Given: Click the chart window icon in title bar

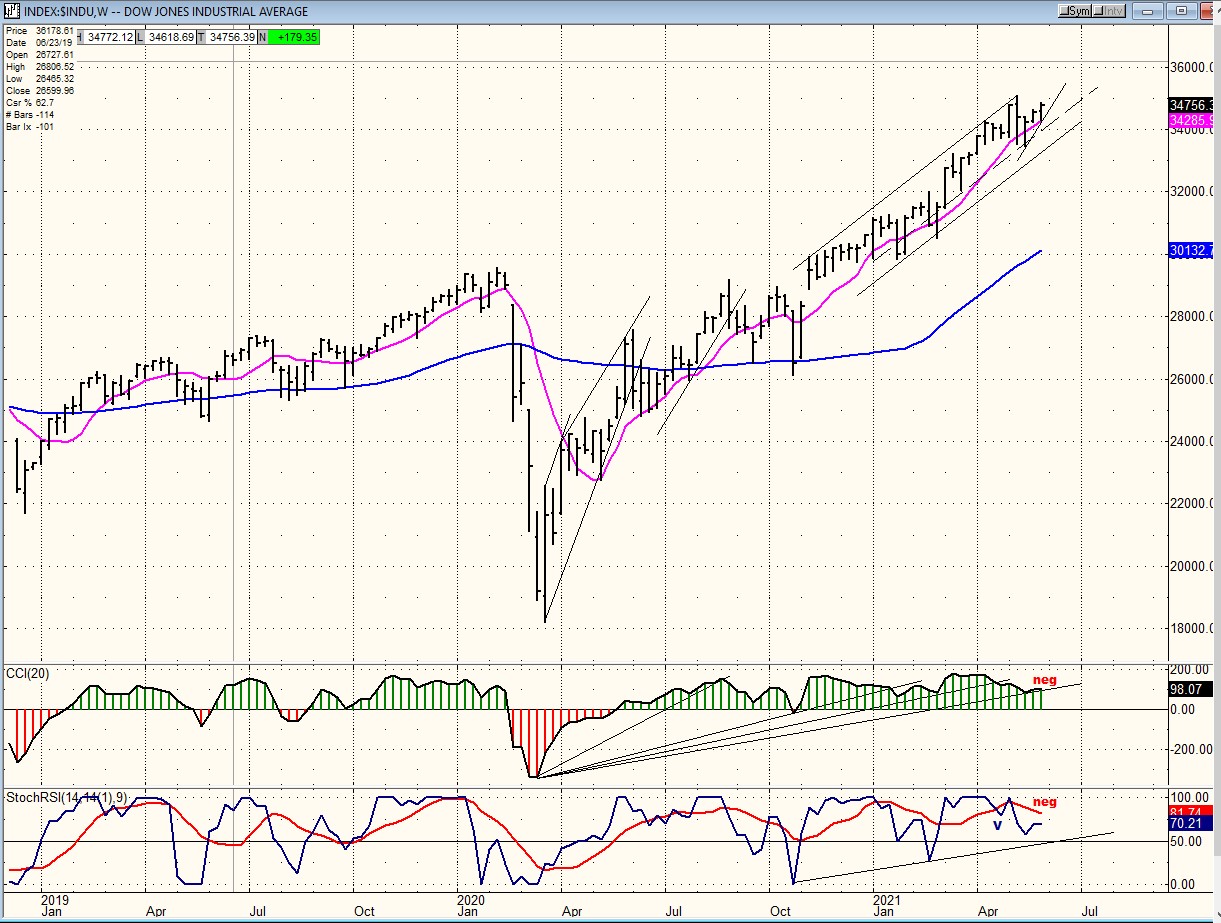Looking at the screenshot, I should pyautogui.click(x=10, y=11).
